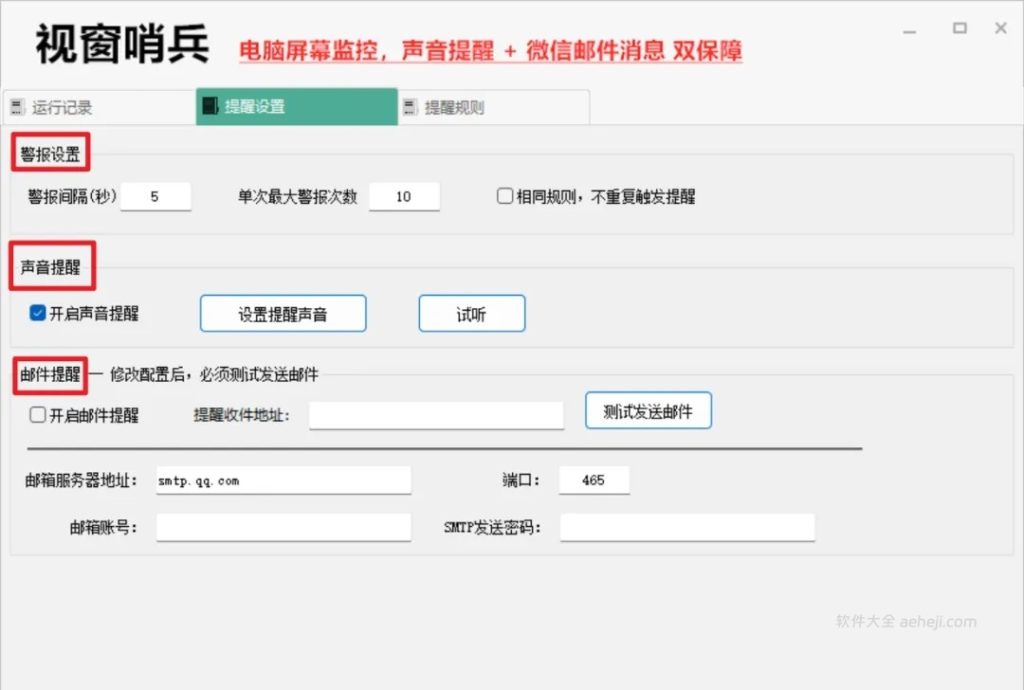Image resolution: width=1024 pixels, height=690 pixels.
Task: Click the 单次最大警报次数 input field
Action: pos(404,196)
